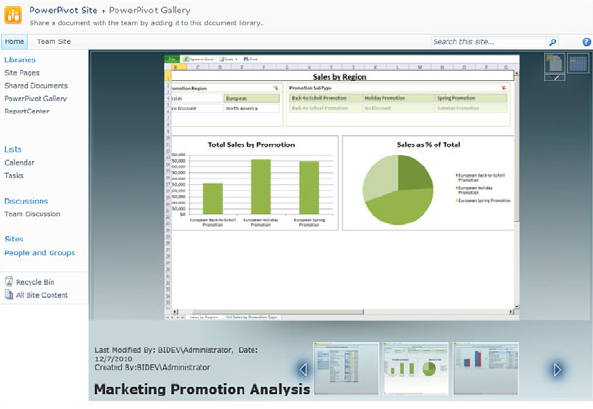Open People and Groups
593x409 pixels.
point(40,253)
